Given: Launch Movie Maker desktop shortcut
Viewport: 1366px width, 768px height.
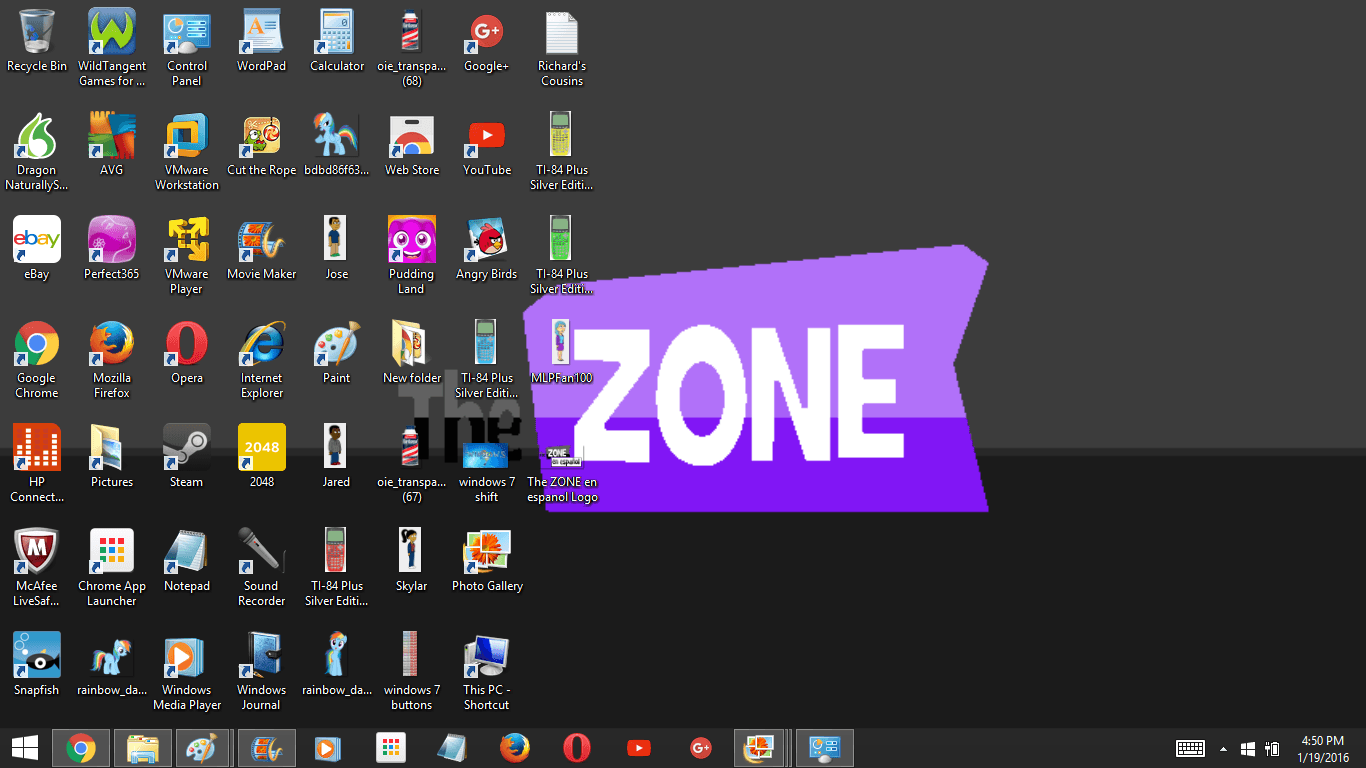Looking at the screenshot, I should (x=262, y=249).
